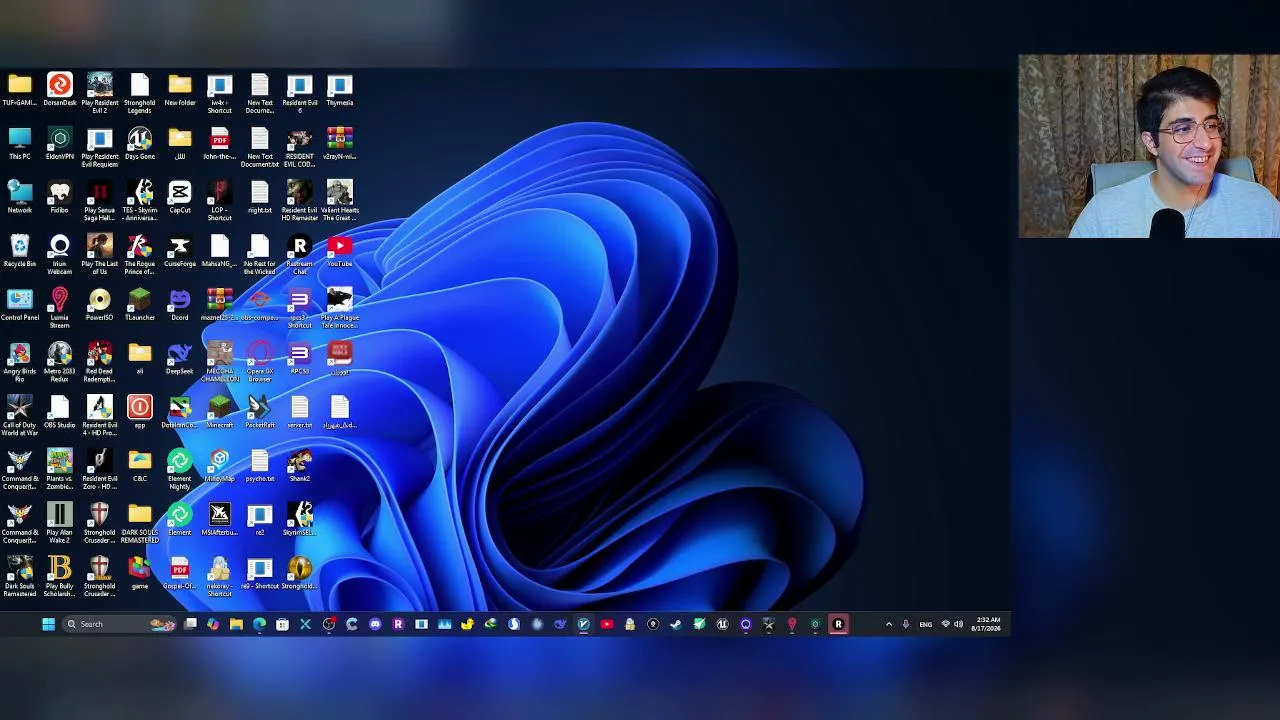The height and width of the screenshot is (720, 1280).
Task: Select the DARK SOULS REMASTERED folder
Action: 140,524
